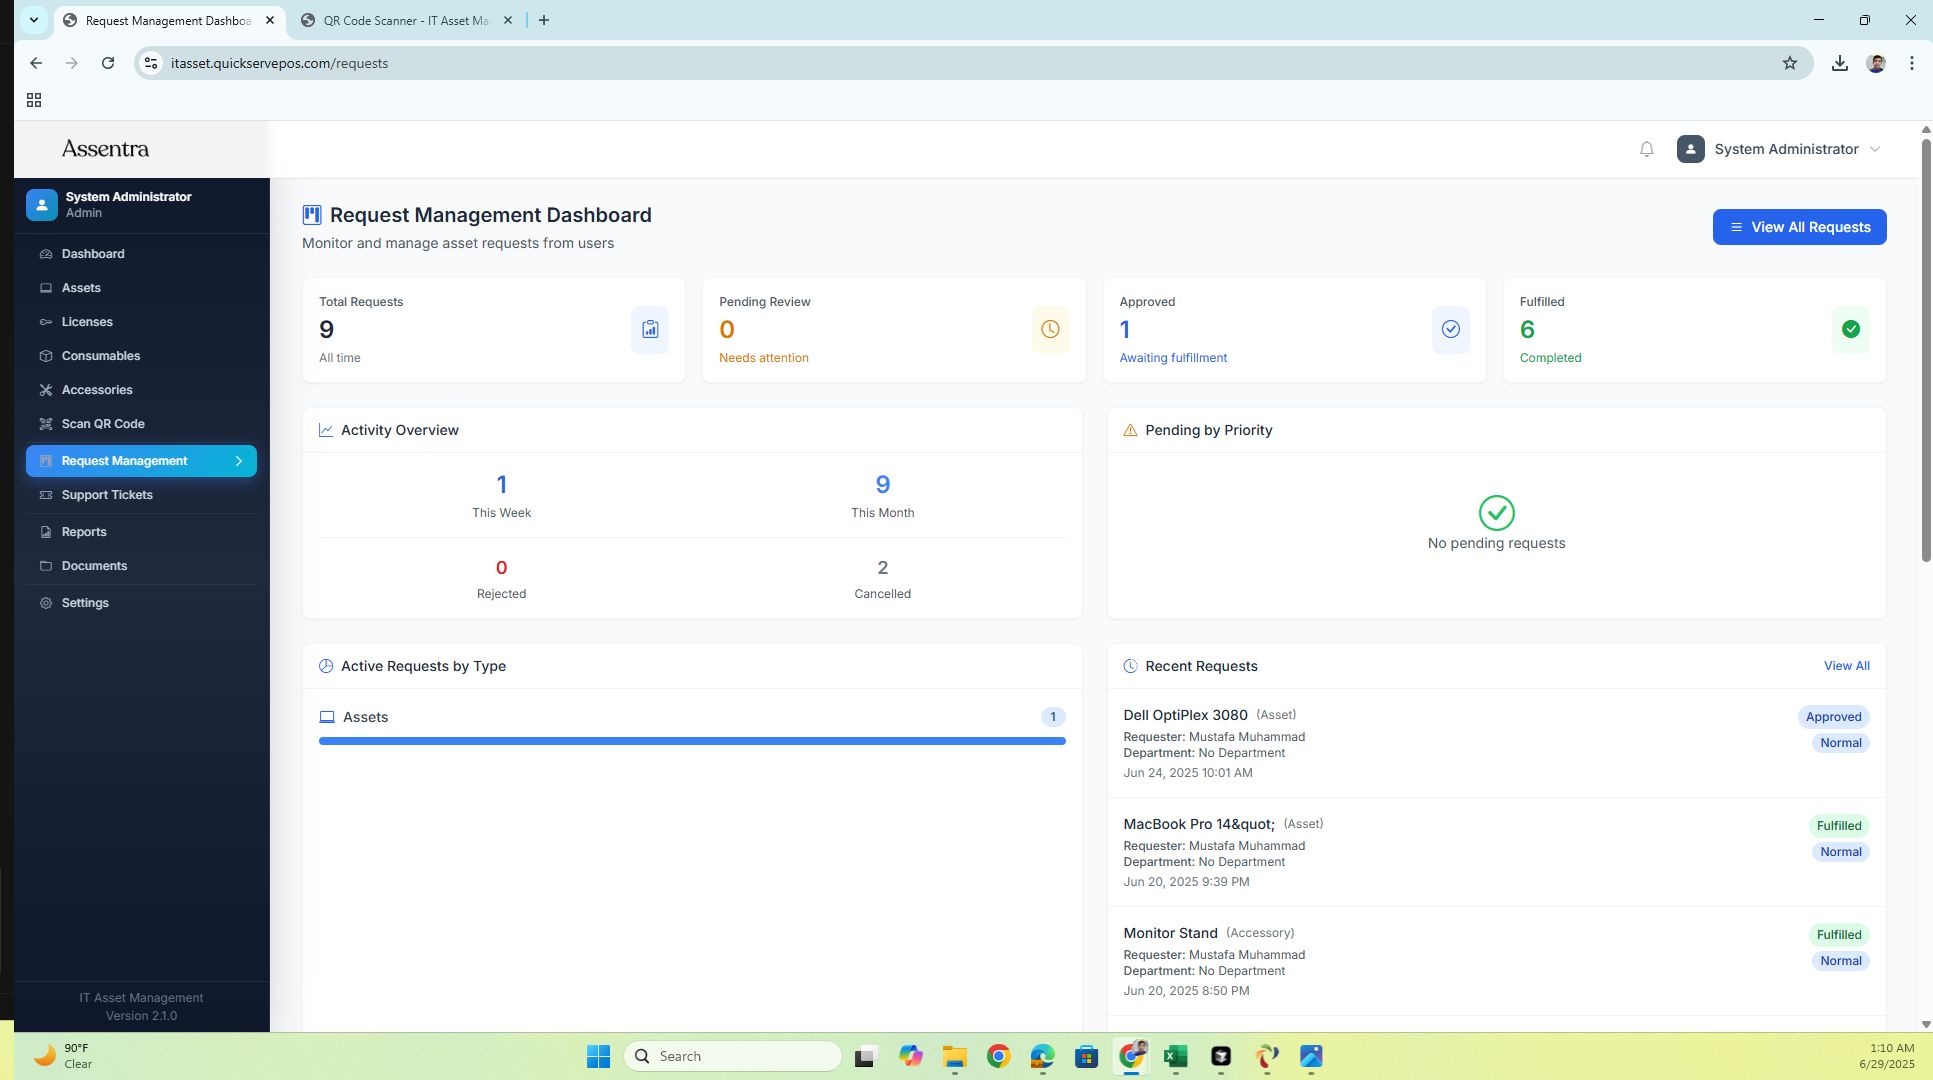Bookmark this page with star icon
This screenshot has width=1933, height=1080.
coord(1789,63)
